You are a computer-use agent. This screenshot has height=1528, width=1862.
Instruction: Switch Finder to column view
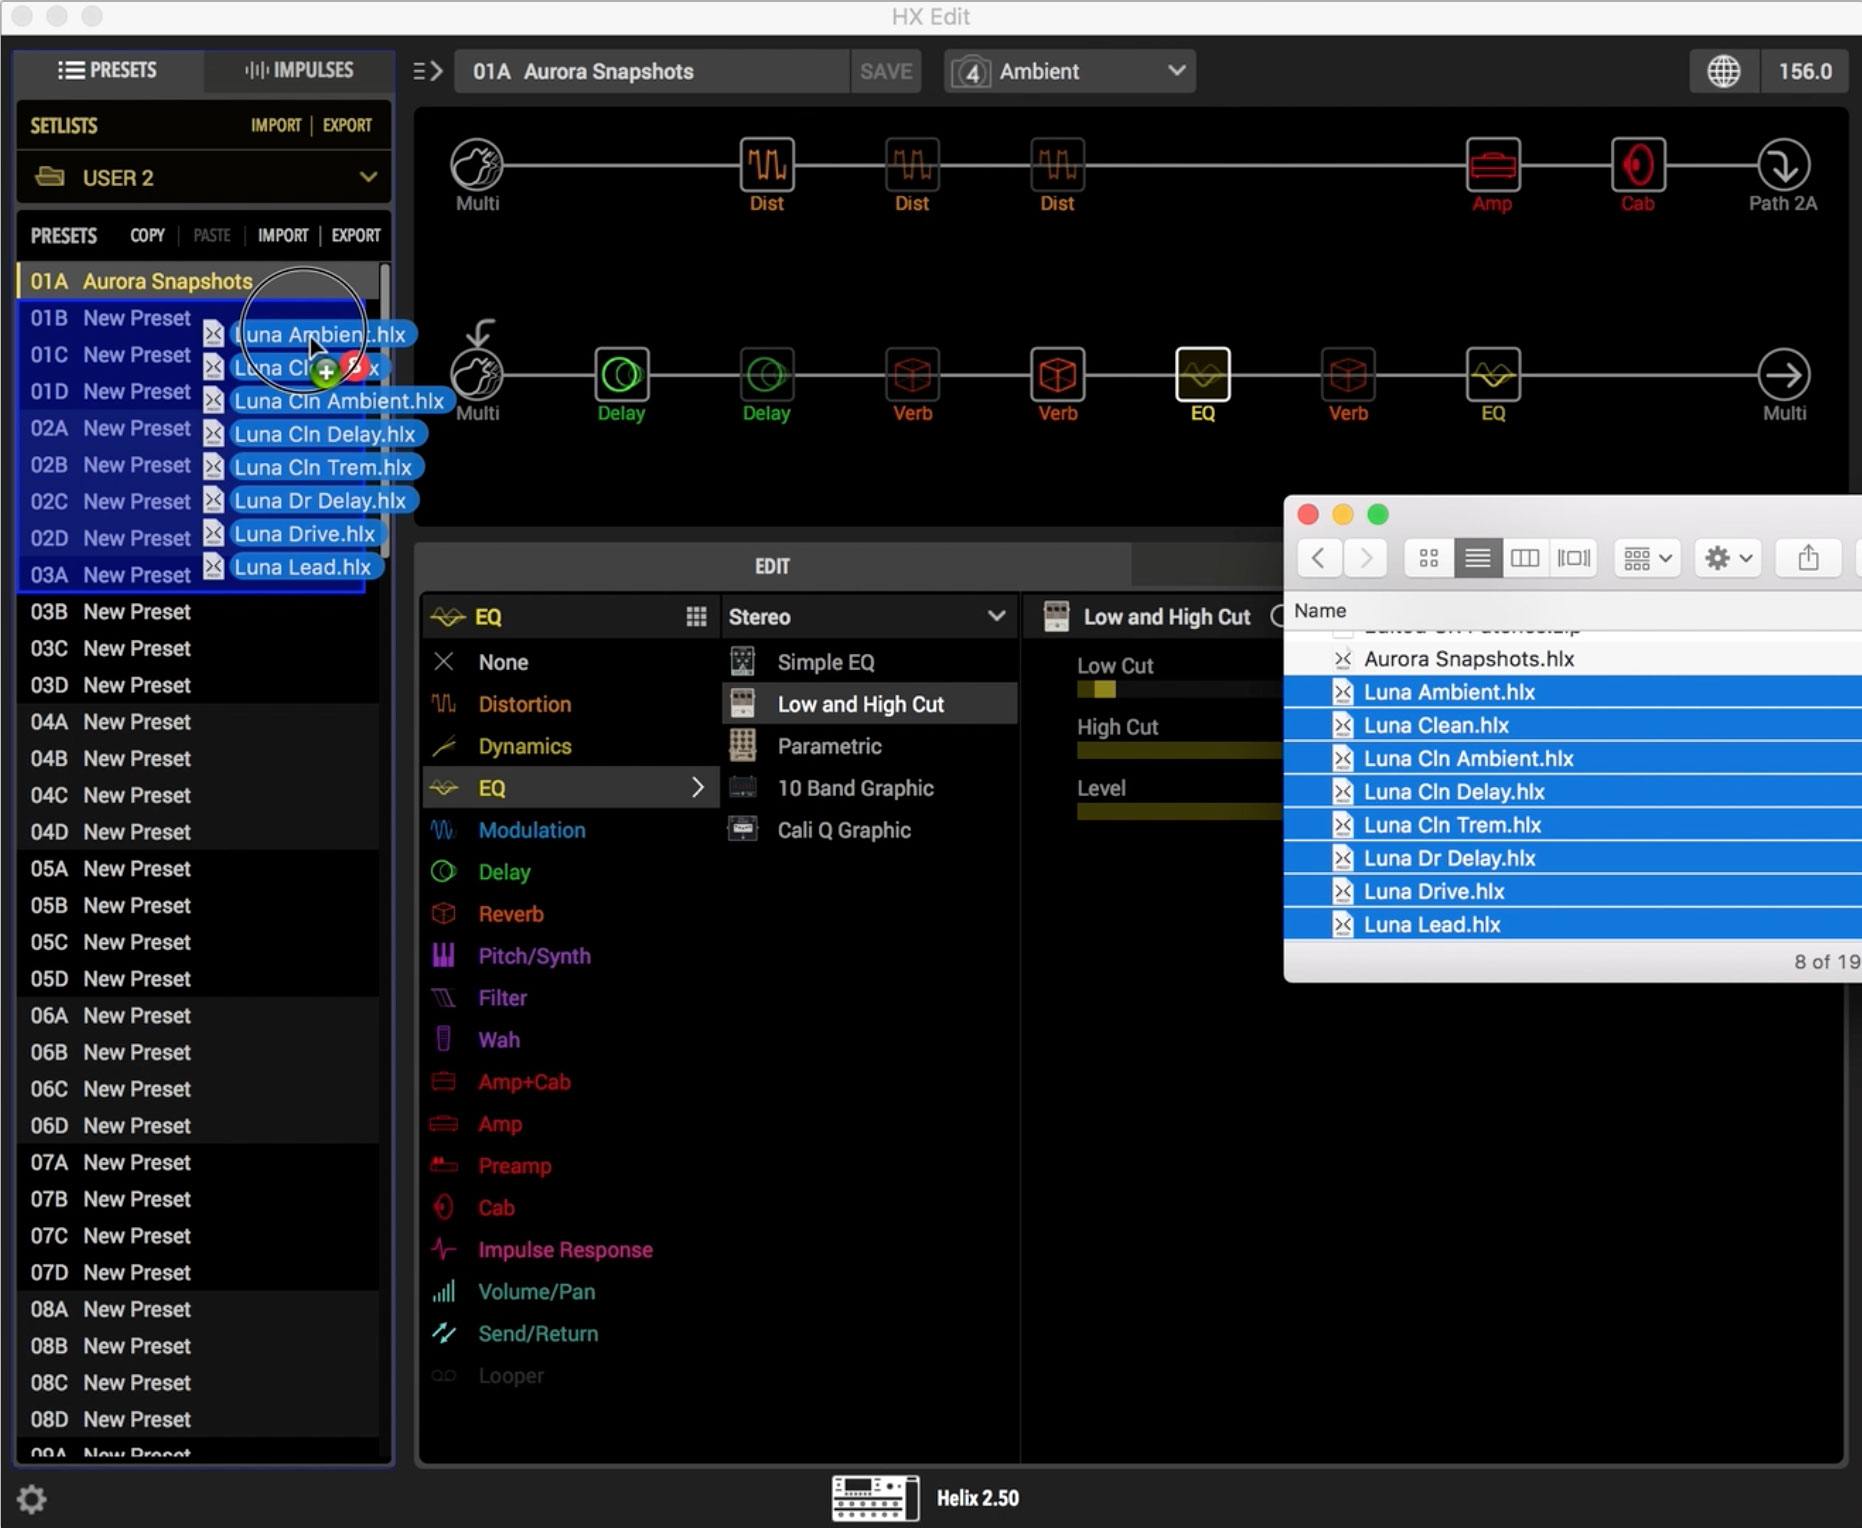[1524, 558]
